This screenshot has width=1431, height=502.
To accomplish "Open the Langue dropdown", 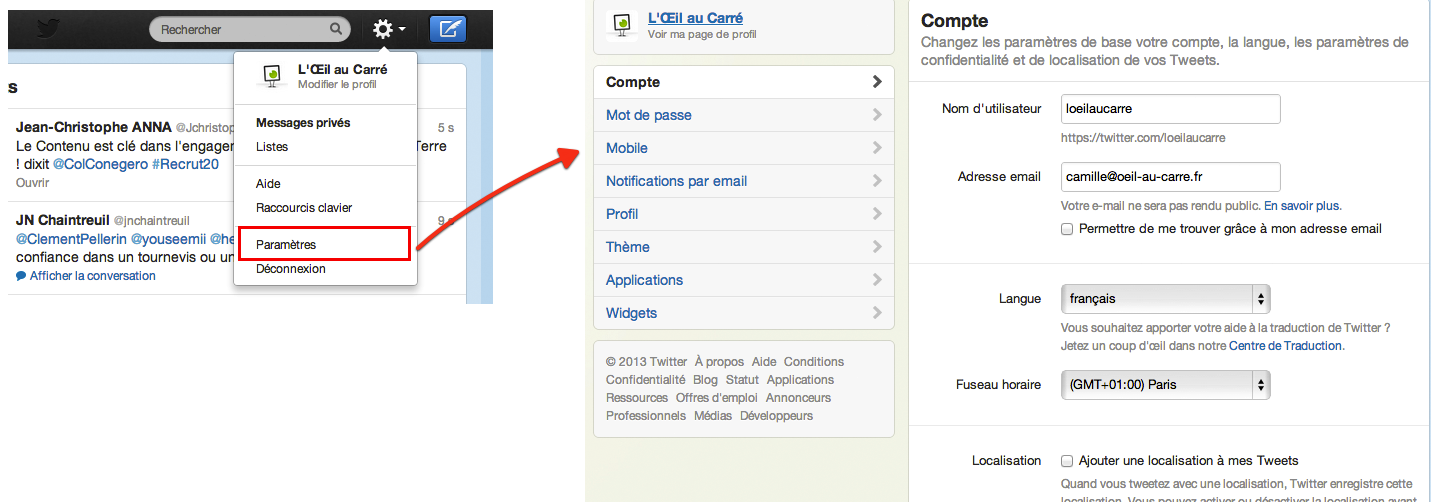I will pos(1165,298).
